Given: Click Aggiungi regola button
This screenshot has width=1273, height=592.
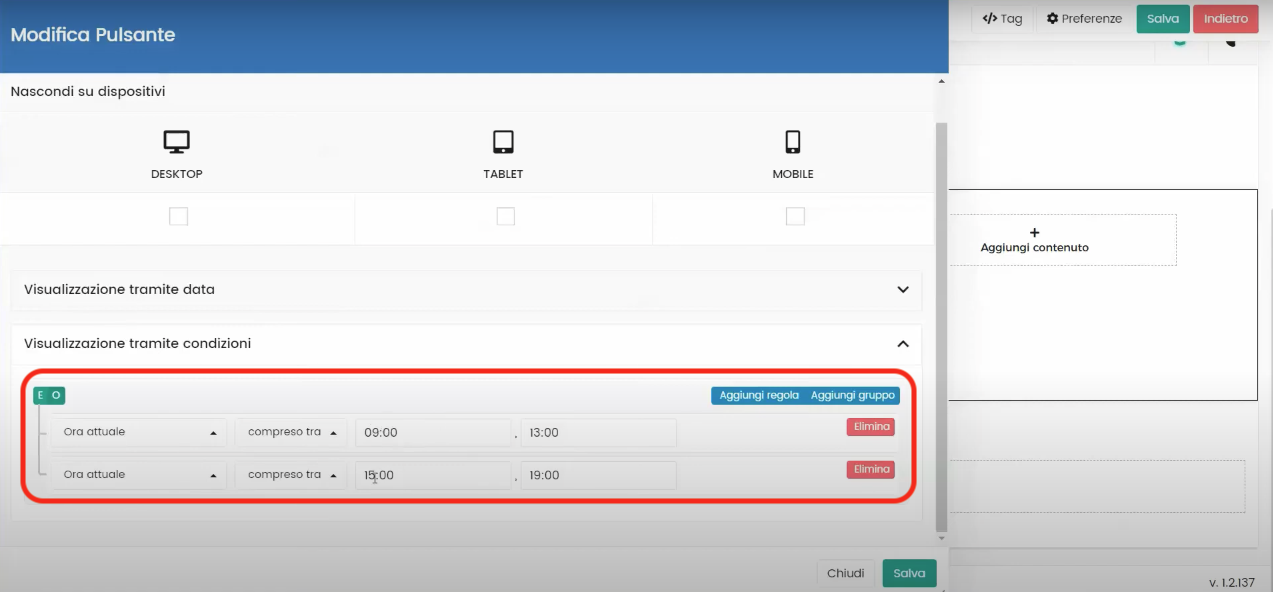Looking at the screenshot, I should click(759, 396).
